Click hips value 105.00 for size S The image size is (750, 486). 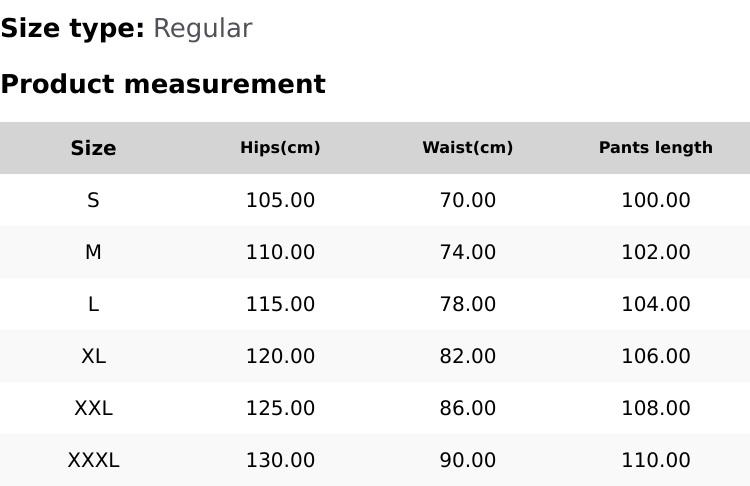pos(280,200)
